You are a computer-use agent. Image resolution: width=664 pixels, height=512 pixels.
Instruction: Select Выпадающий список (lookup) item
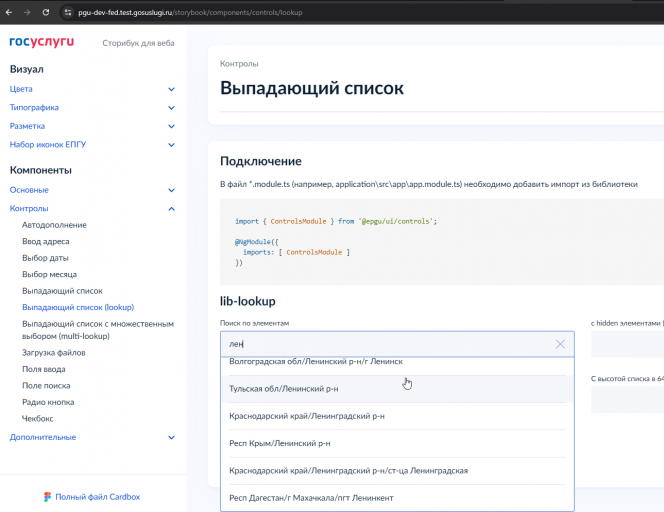coord(78,307)
